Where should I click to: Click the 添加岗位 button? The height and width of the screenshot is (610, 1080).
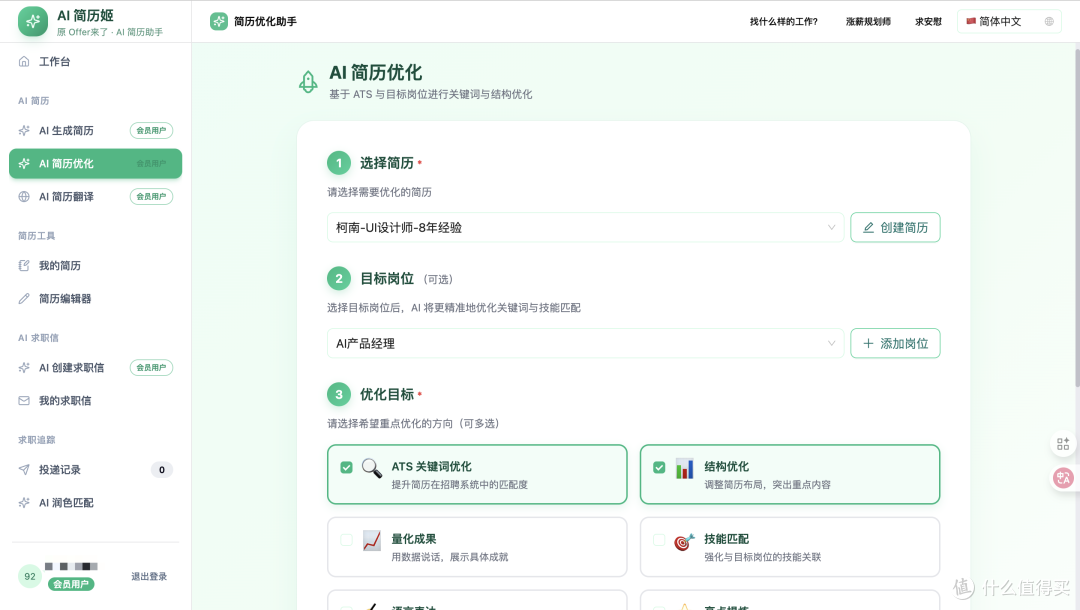click(x=895, y=343)
